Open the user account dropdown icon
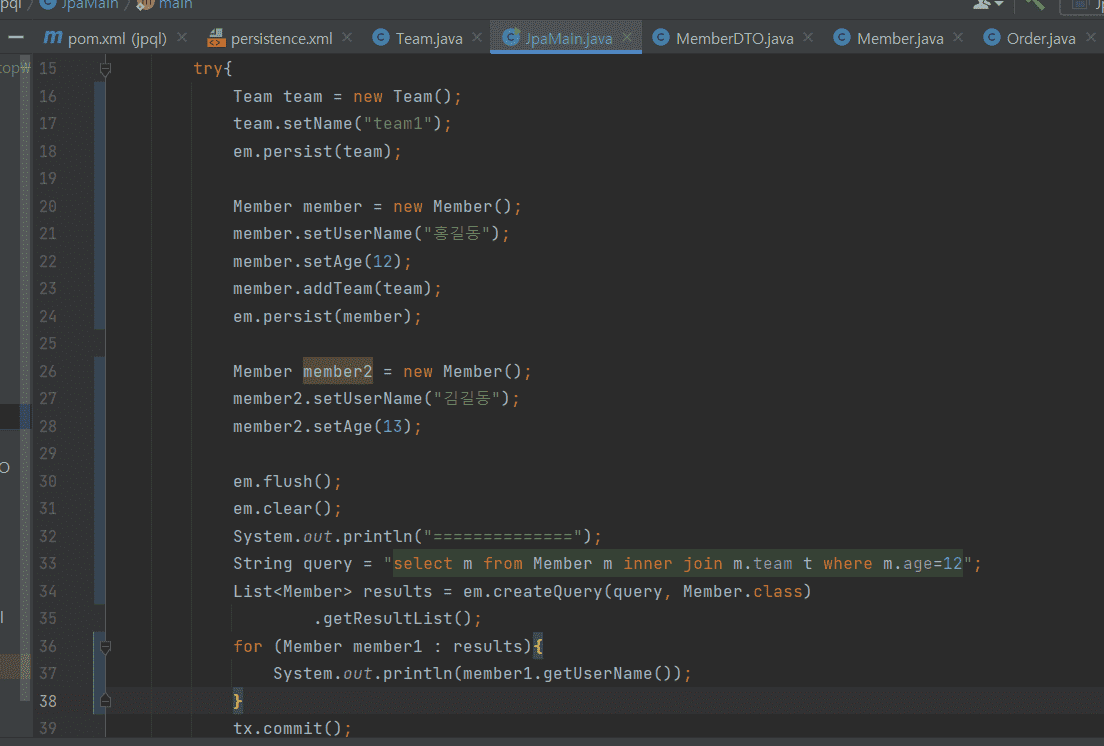 point(988,5)
